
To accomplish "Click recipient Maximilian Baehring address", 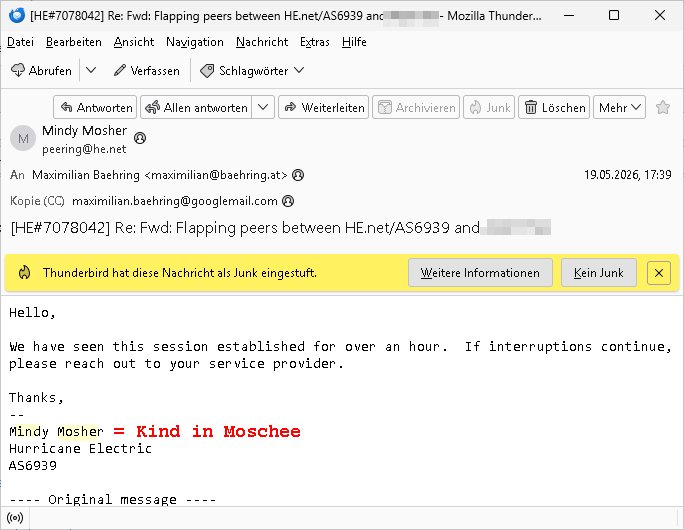I will (x=160, y=175).
